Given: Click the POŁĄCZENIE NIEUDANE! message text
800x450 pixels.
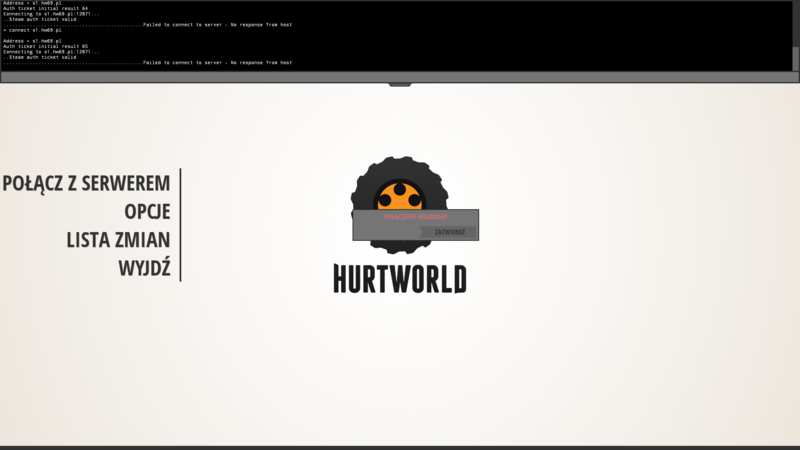Looking at the screenshot, I should click(415, 217).
